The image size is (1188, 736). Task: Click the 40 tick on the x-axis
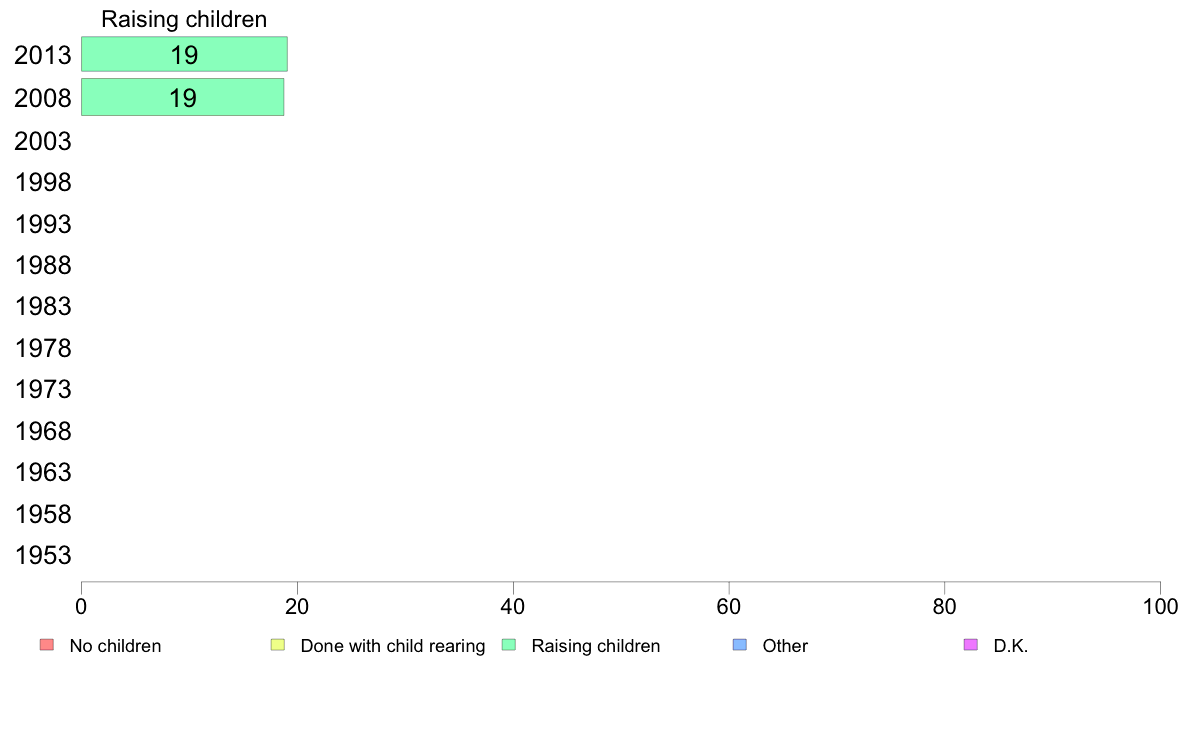click(x=513, y=606)
